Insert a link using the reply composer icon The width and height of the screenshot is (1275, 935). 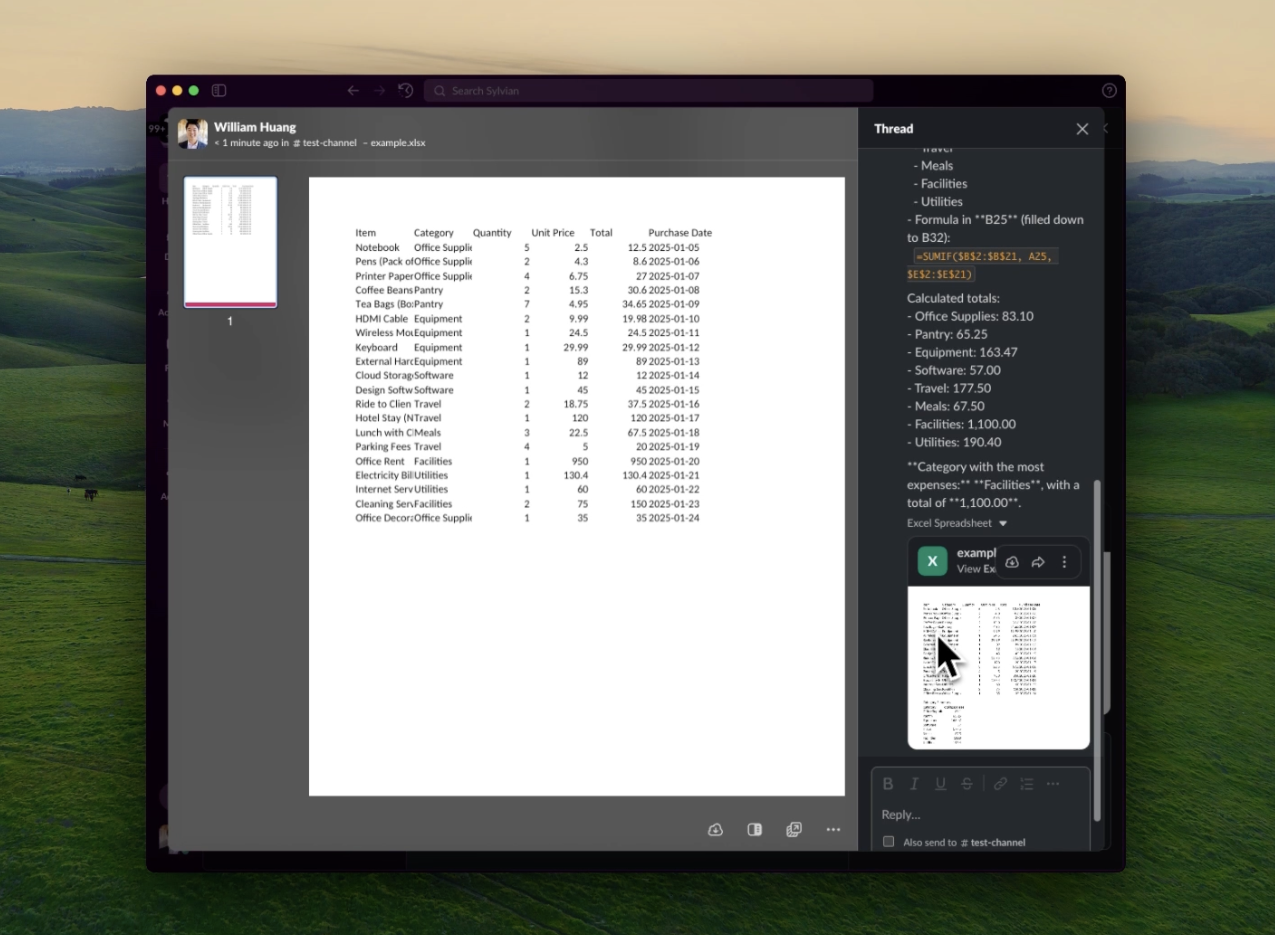pyautogui.click(x=999, y=783)
